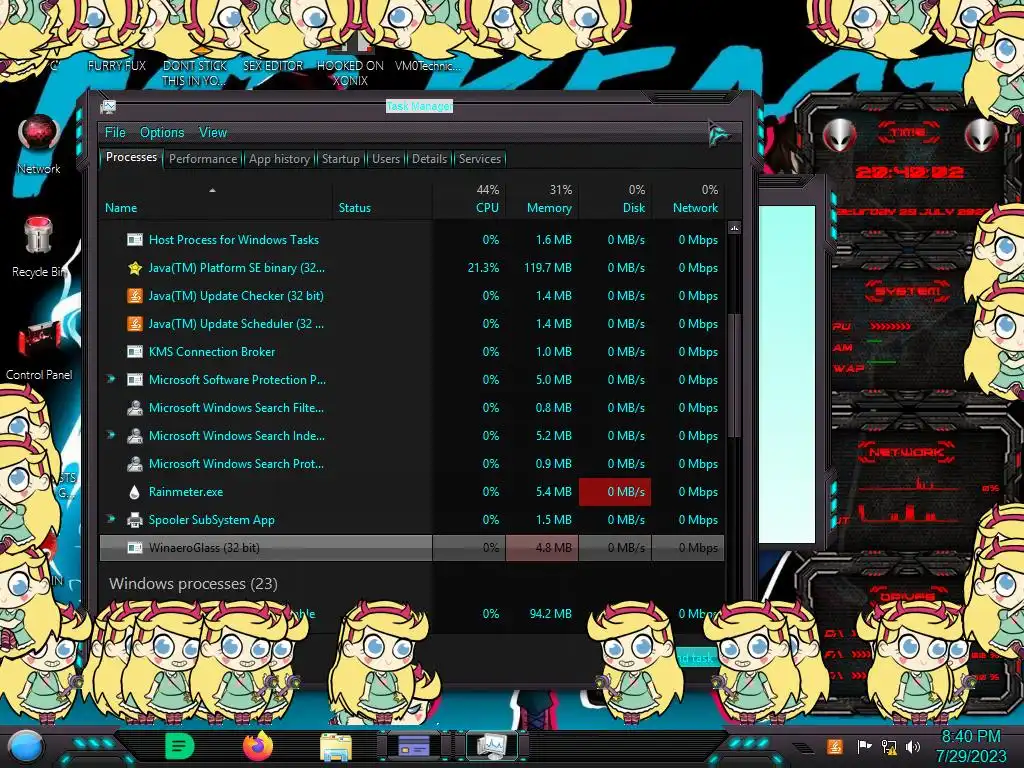
Task: Click the Host Process for Windows Tasks icon
Action: (135, 240)
